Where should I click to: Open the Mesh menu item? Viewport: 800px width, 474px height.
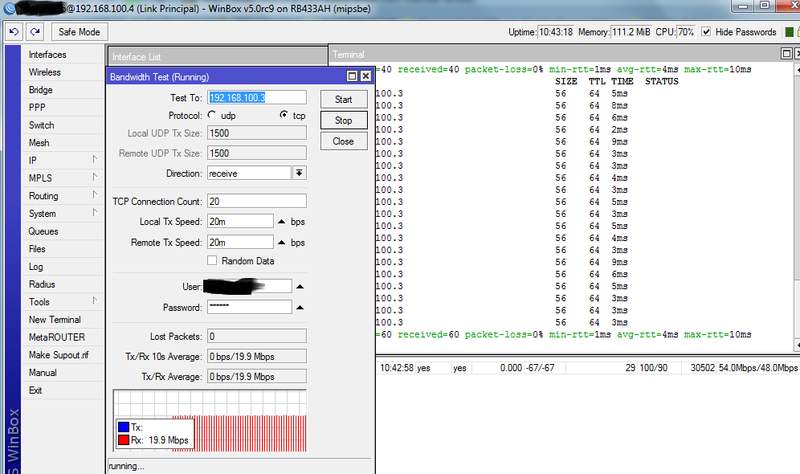(x=39, y=143)
